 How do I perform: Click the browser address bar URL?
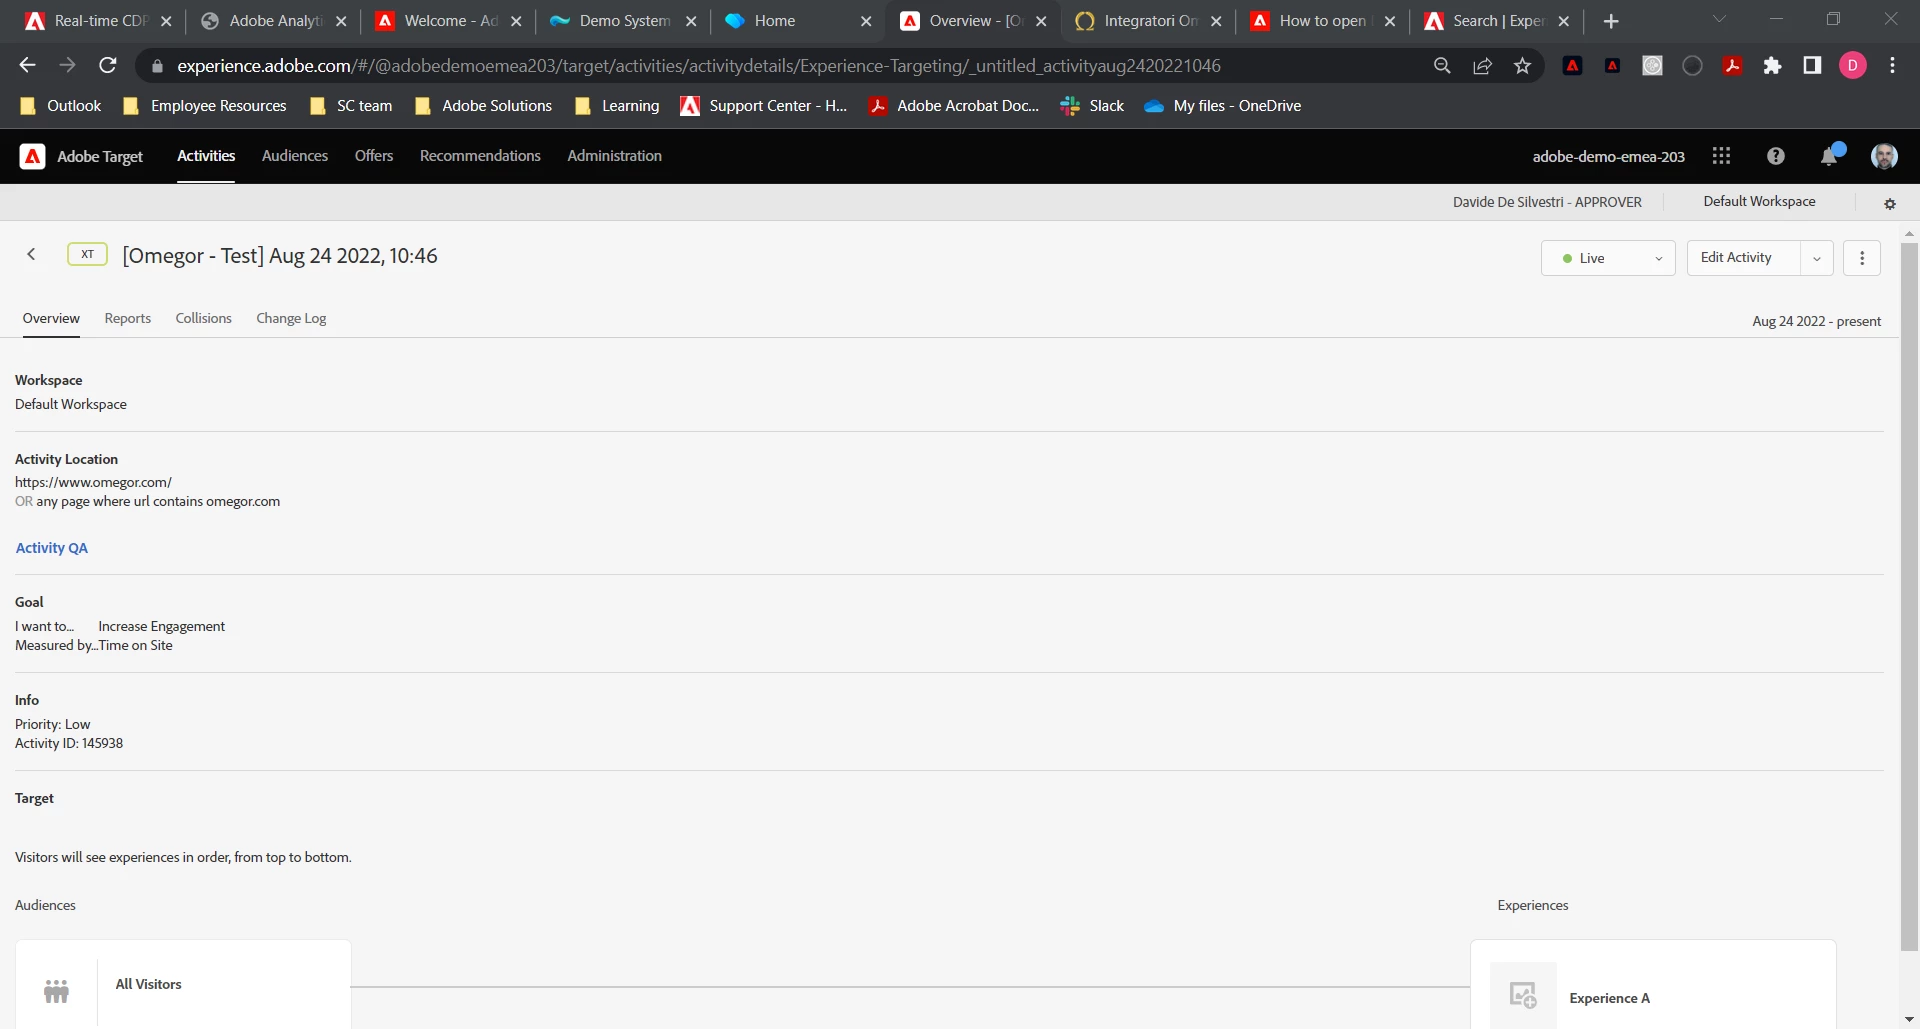click(699, 66)
